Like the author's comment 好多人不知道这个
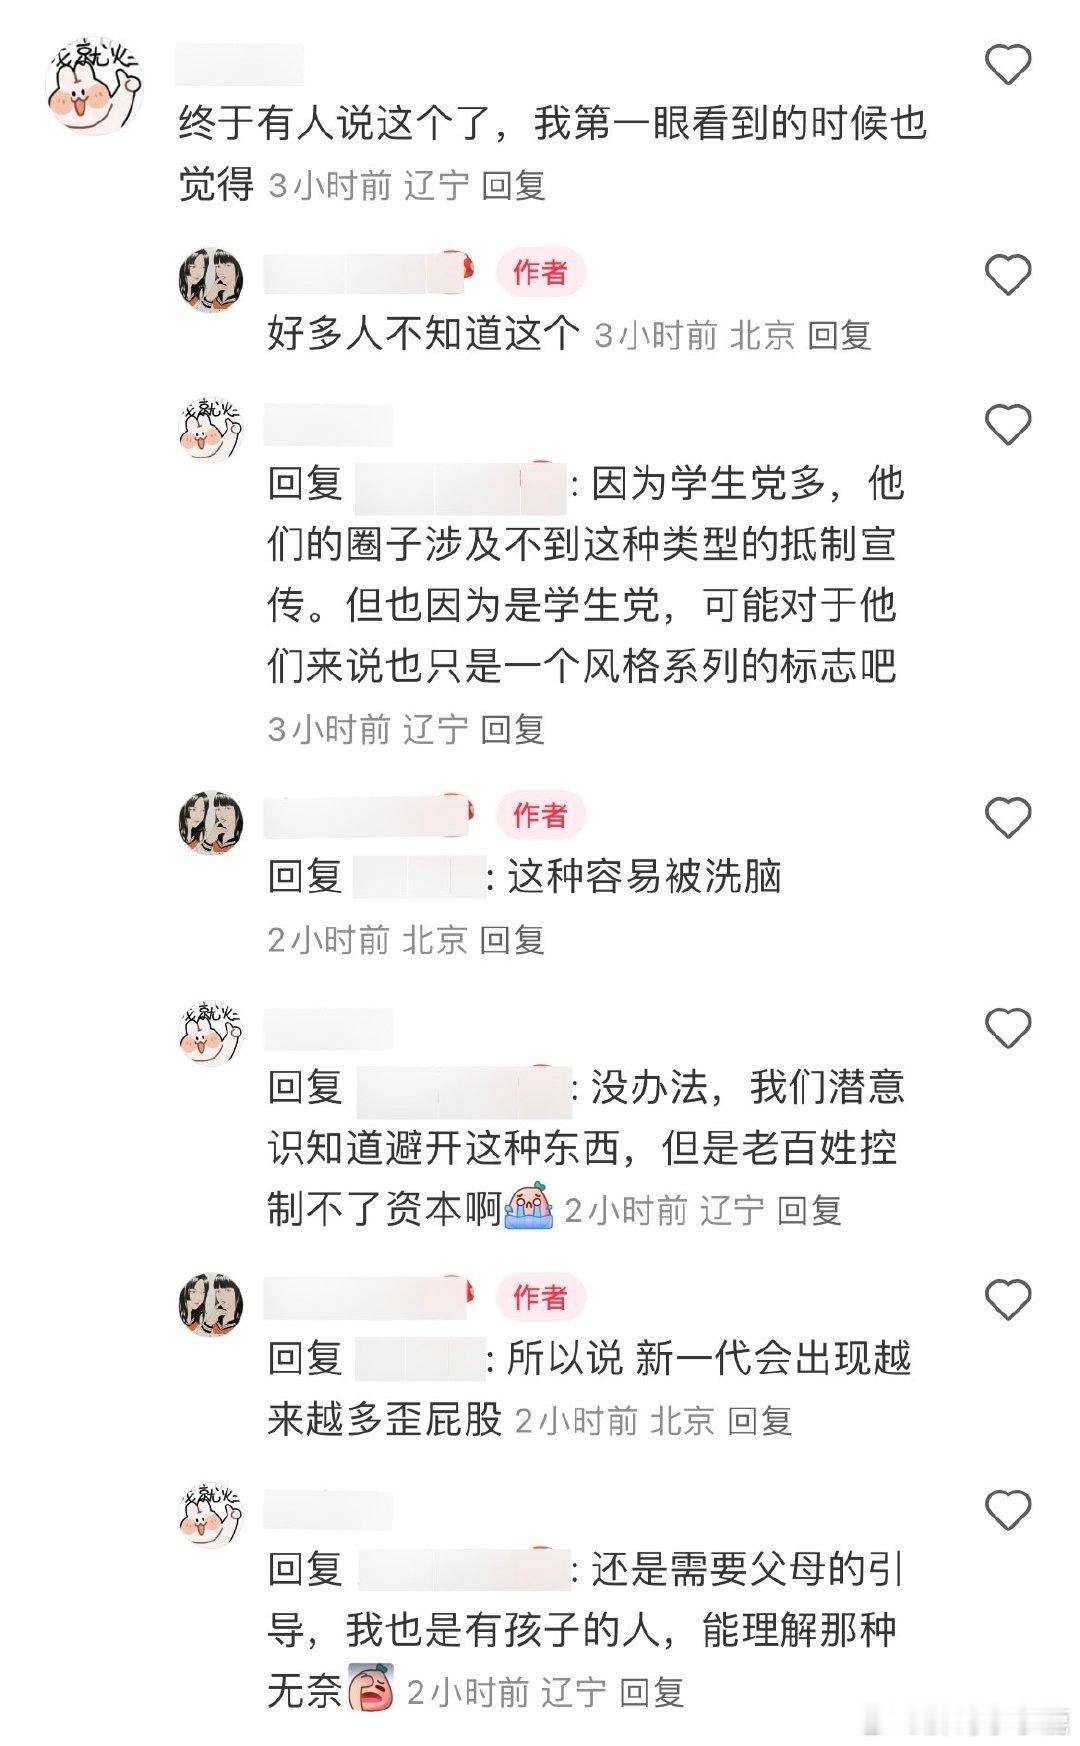1080x1746 pixels. click(x=1008, y=275)
